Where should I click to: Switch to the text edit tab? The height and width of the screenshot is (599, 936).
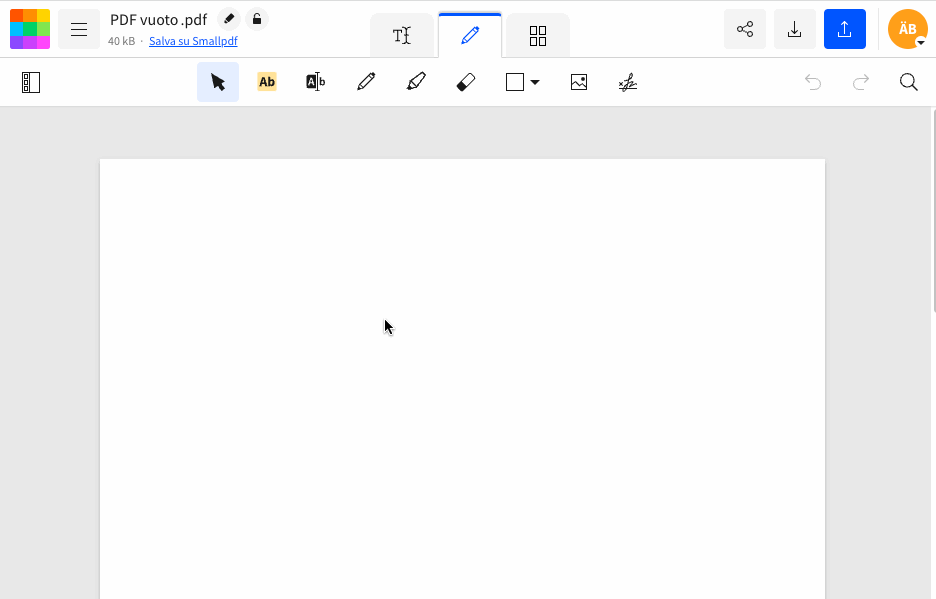coord(402,35)
